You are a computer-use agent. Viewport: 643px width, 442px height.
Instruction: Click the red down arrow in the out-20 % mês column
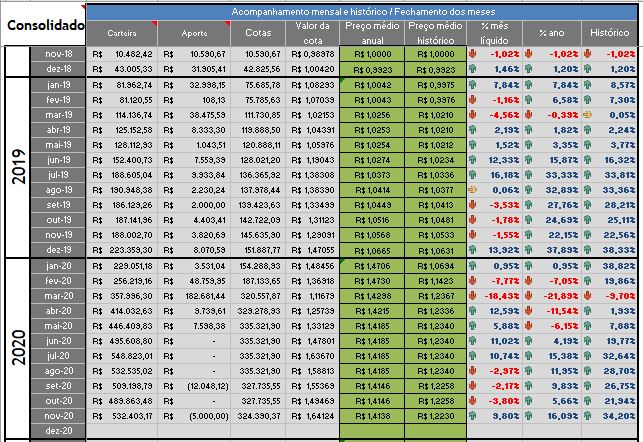pyautogui.click(x=472, y=401)
